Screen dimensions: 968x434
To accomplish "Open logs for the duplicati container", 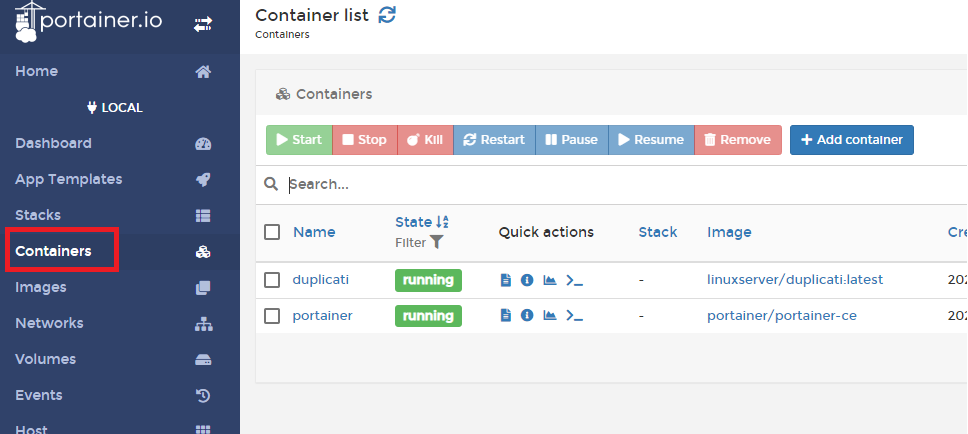I will pos(506,280).
